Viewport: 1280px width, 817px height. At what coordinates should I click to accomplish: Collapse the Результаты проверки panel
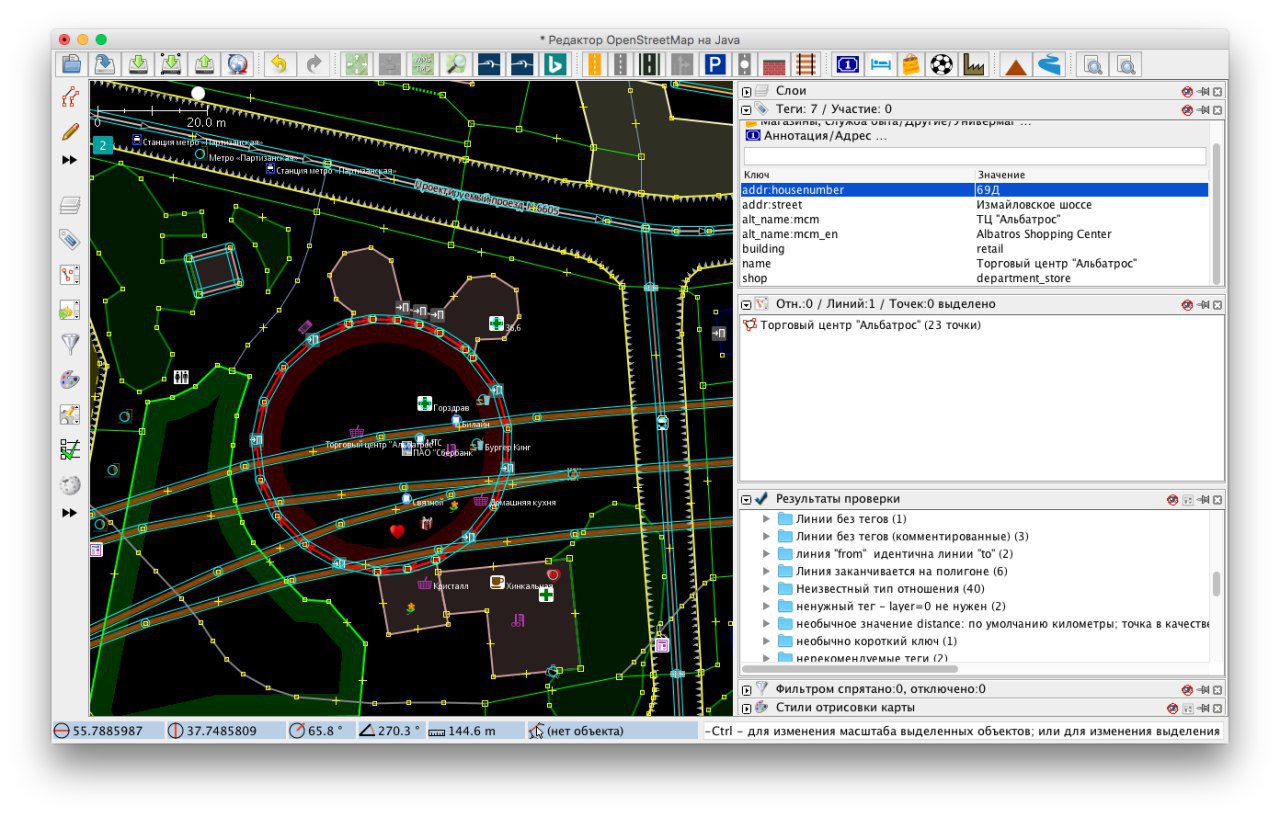pos(746,499)
